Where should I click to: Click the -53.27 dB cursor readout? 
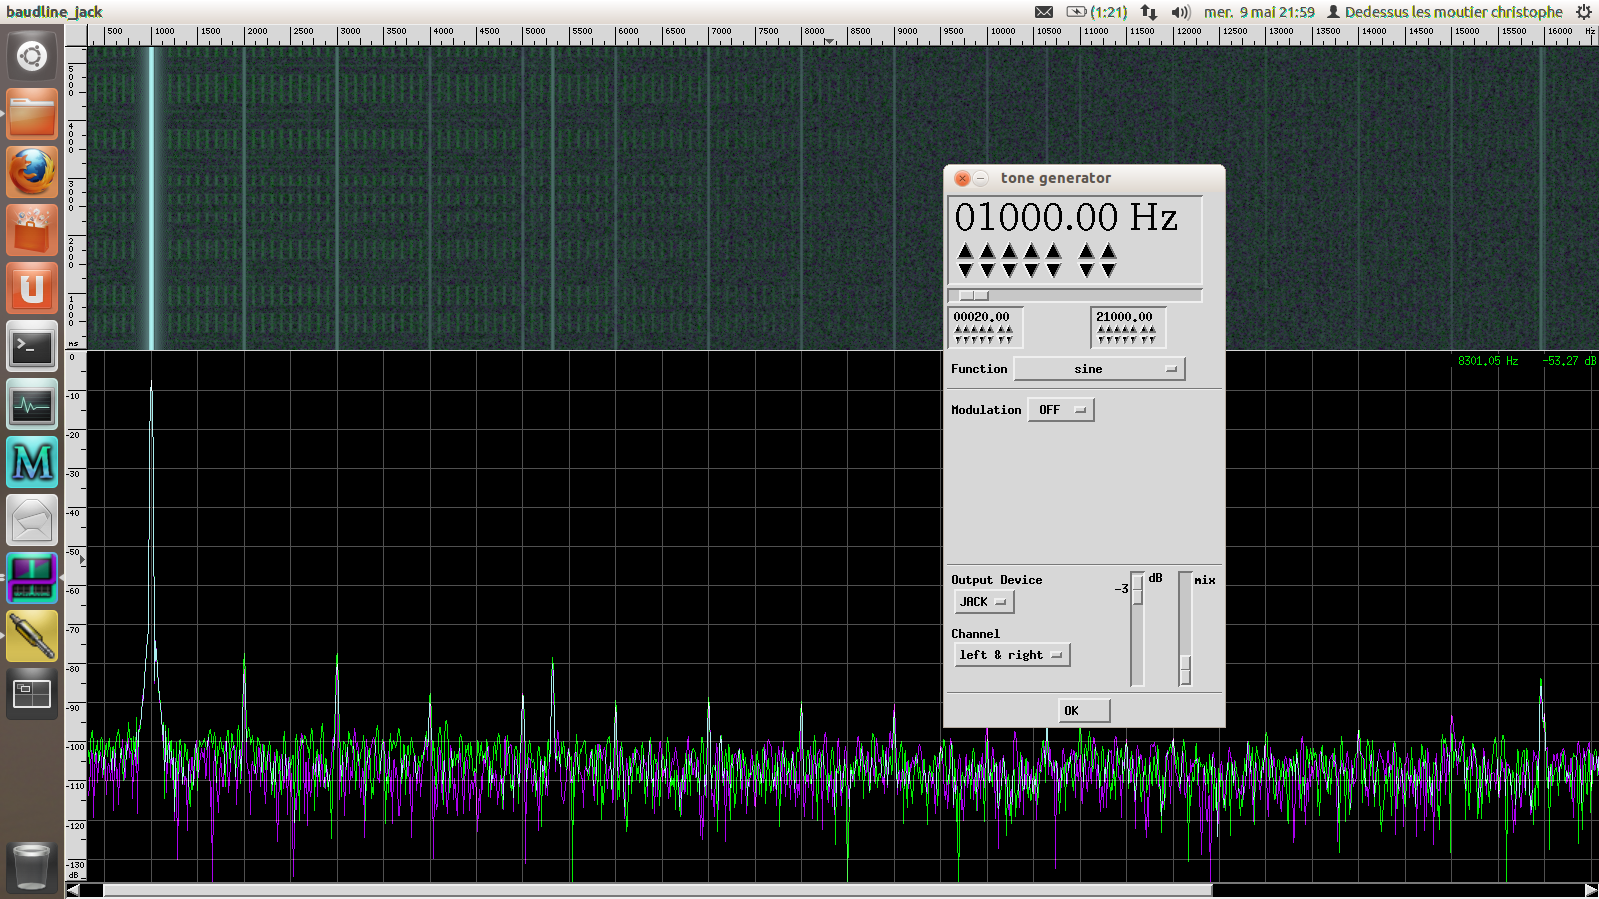[x=1569, y=361]
